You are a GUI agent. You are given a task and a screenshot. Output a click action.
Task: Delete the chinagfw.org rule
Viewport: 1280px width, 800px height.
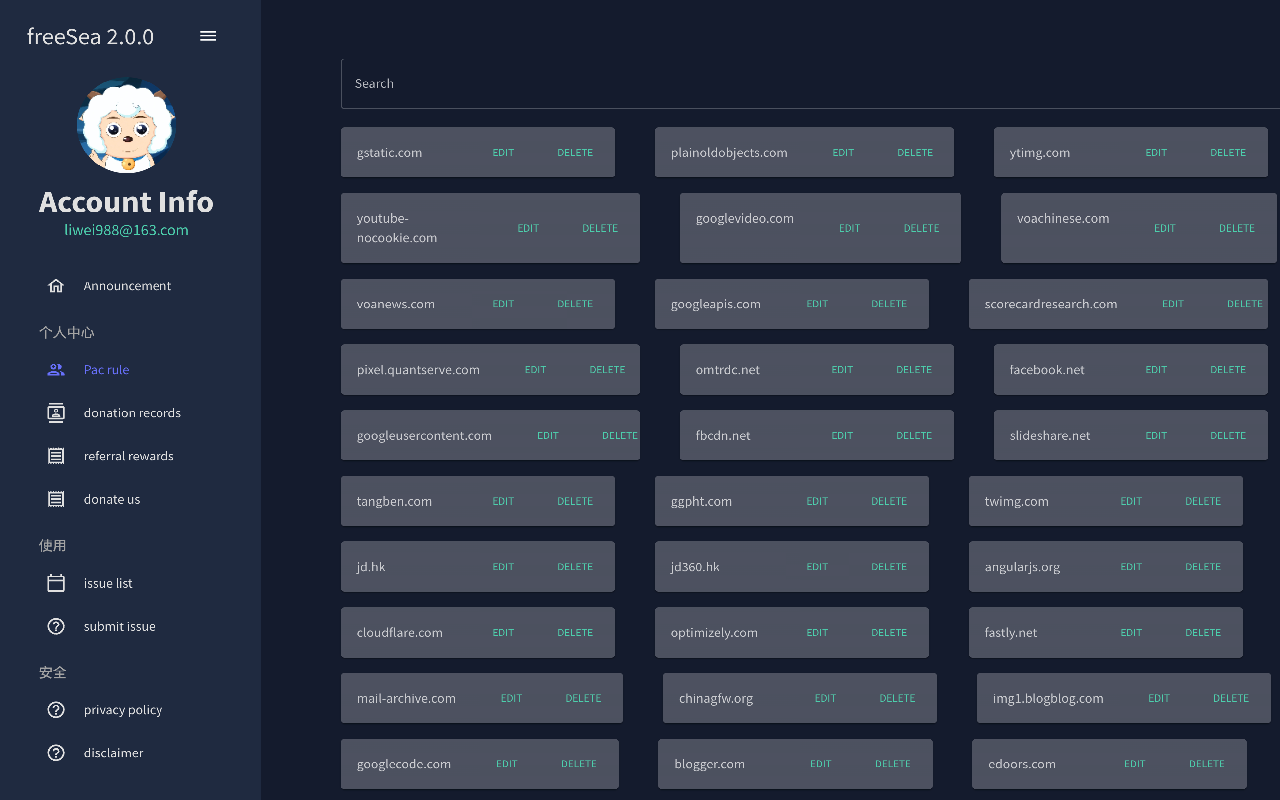[x=897, y=699]
